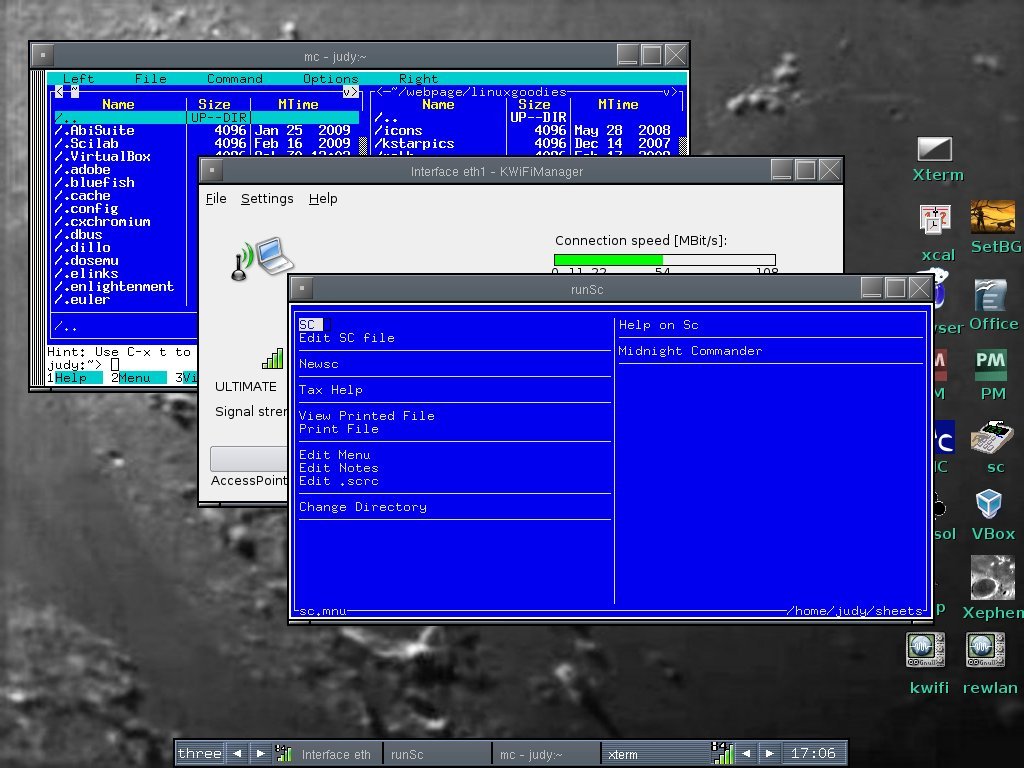Viewport: 1024px width, 768px height.
Task: Open the mc window menu button
Action: coord(43,56)
